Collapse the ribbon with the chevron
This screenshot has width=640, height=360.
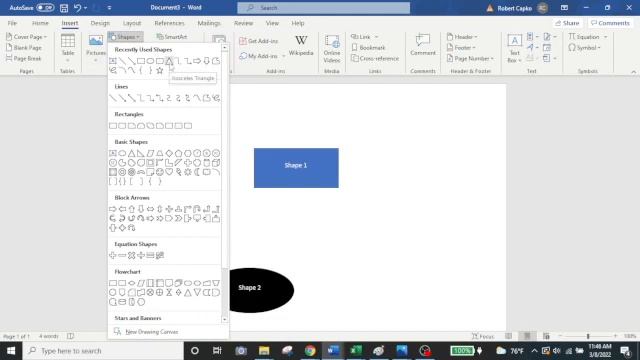click(633, 72)
